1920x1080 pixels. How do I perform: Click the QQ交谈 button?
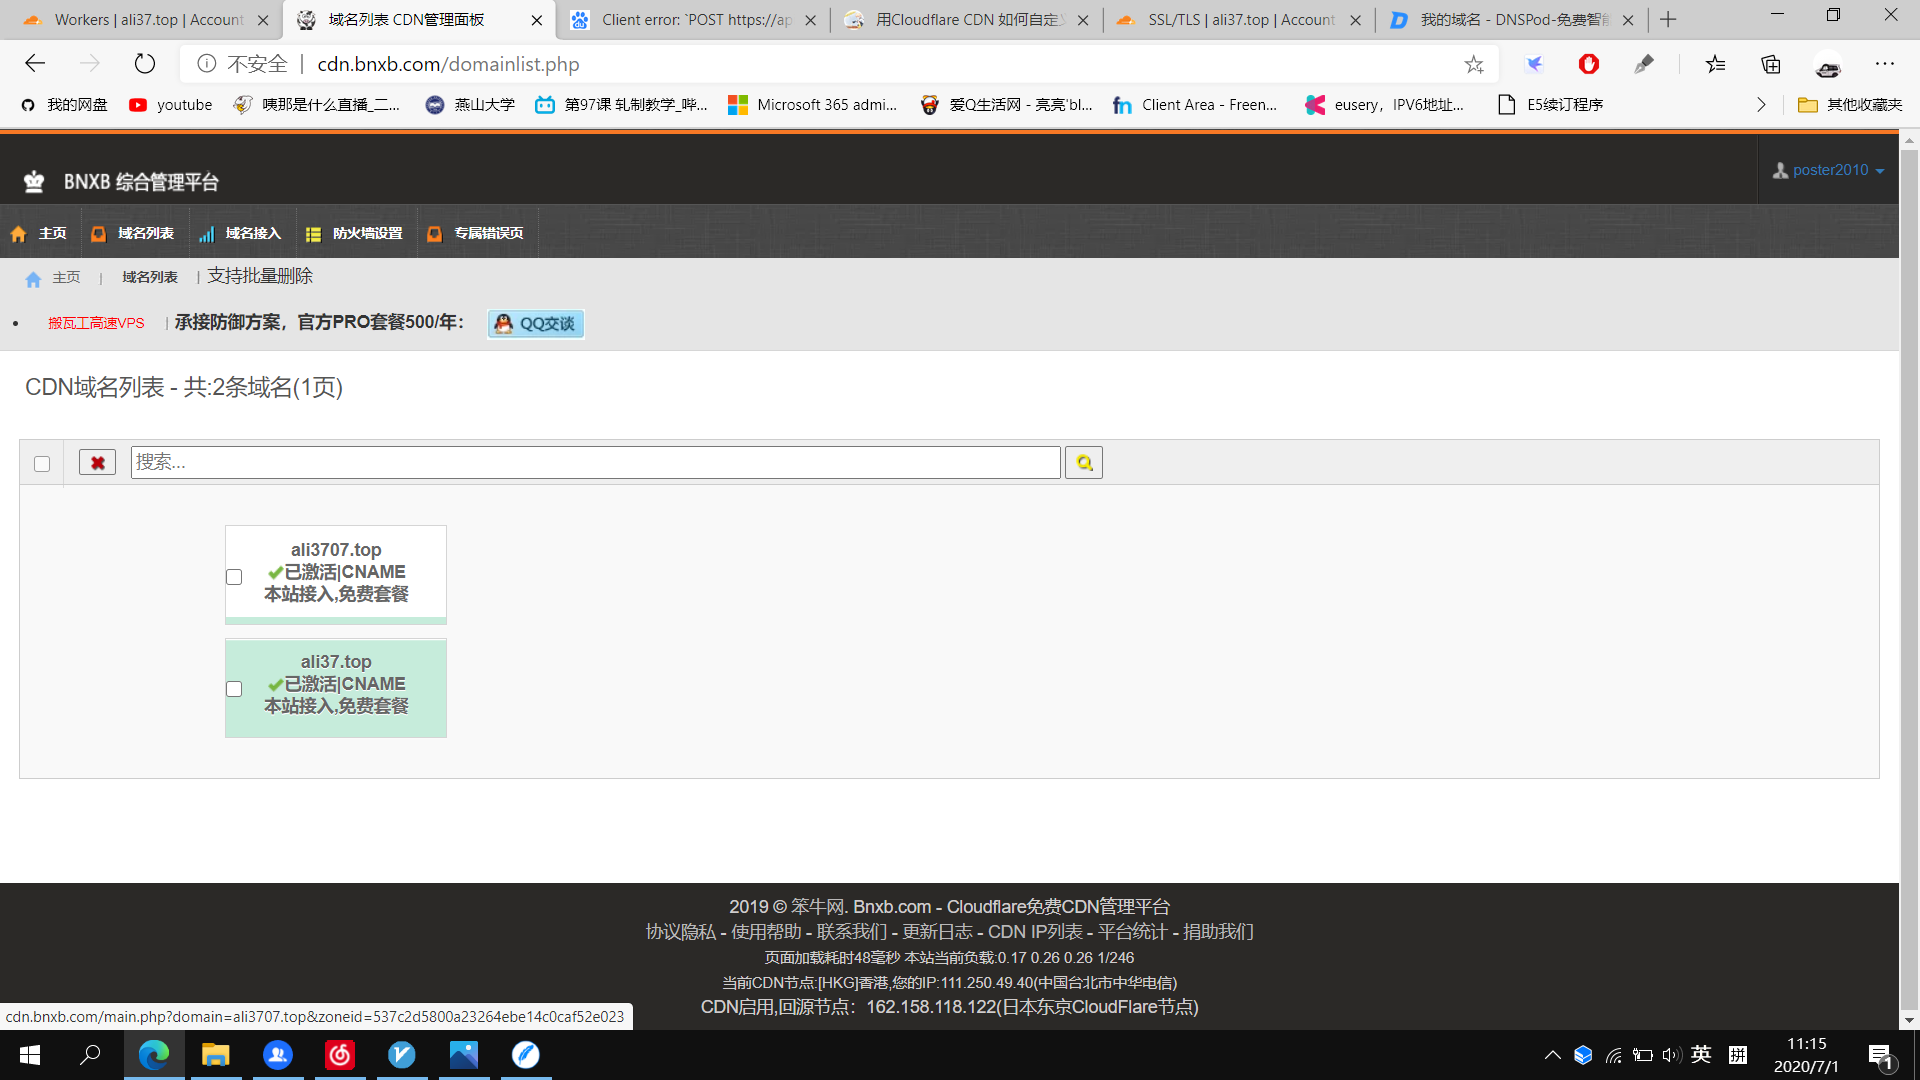coord(536,324)
